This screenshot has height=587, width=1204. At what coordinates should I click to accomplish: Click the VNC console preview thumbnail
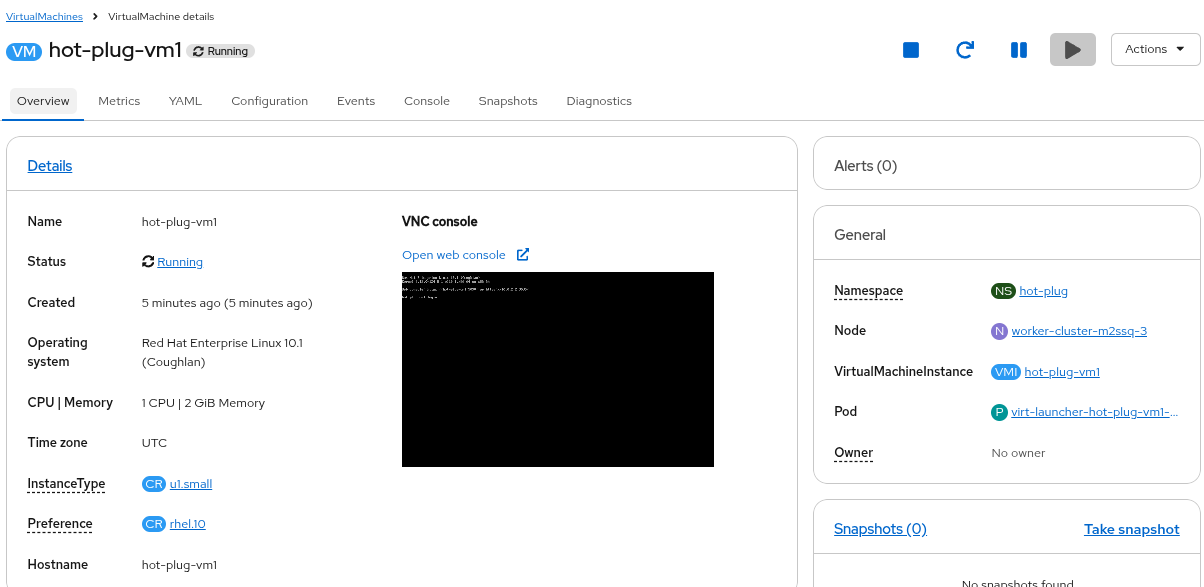coord(558,369)
